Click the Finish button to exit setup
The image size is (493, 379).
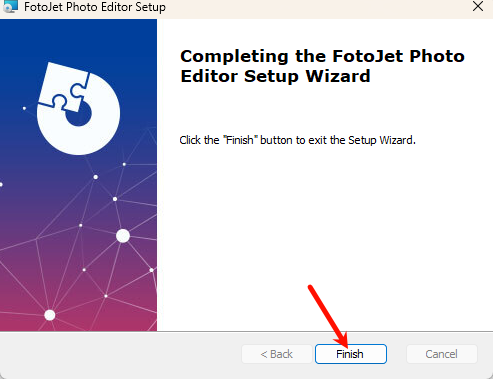tap(351, 354)
